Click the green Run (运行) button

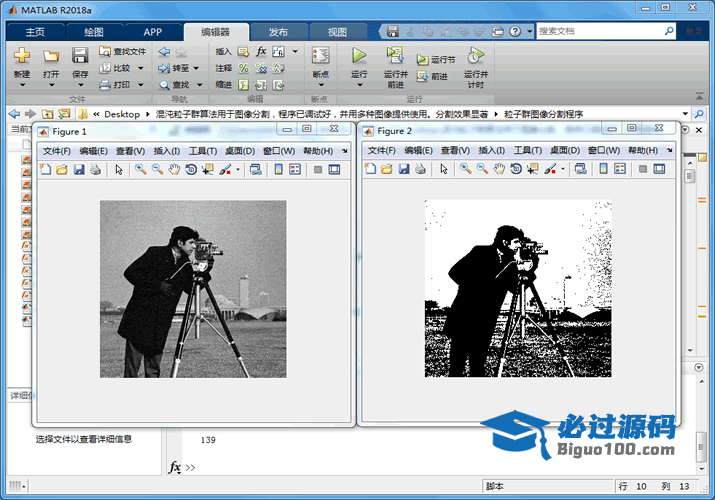point(359,56)
